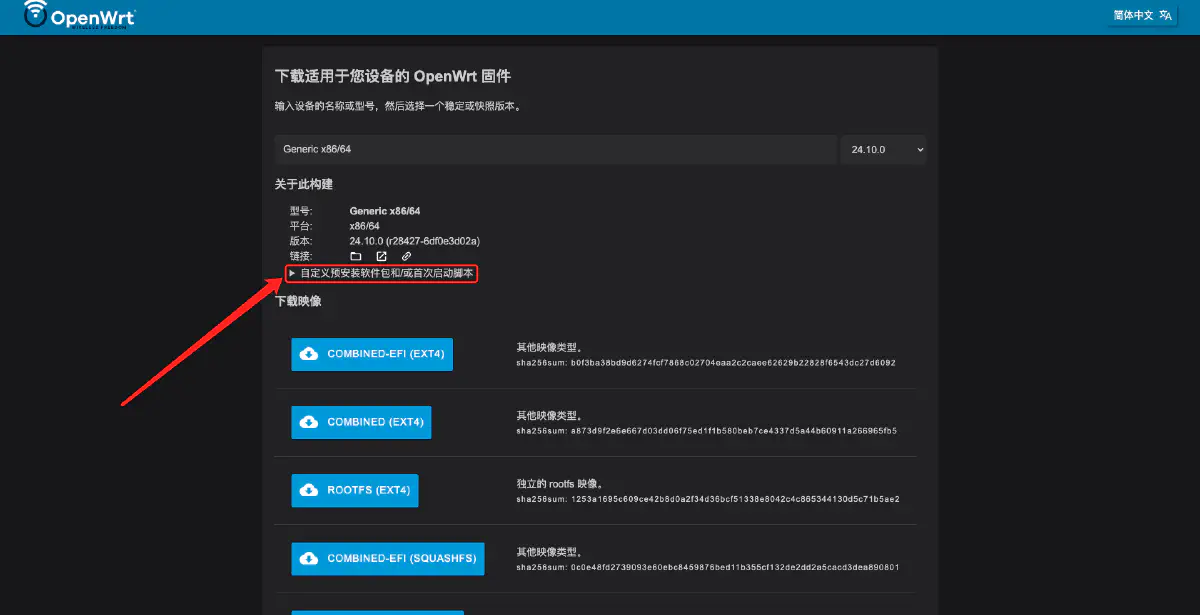Click the OpenWrt logo in header
This screenshot has width=1200, height=615.
[x=79, y=15]
